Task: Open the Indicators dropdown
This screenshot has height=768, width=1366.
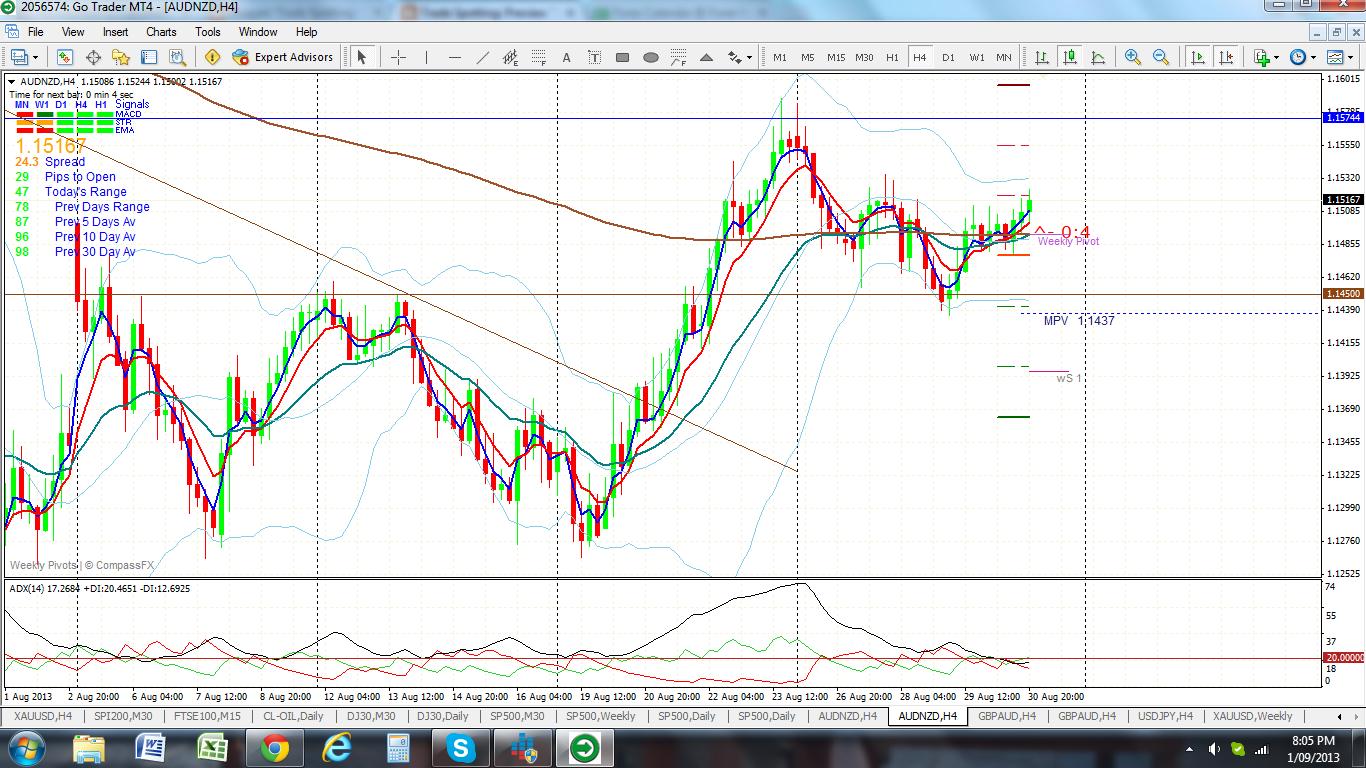Action: 1262,57
